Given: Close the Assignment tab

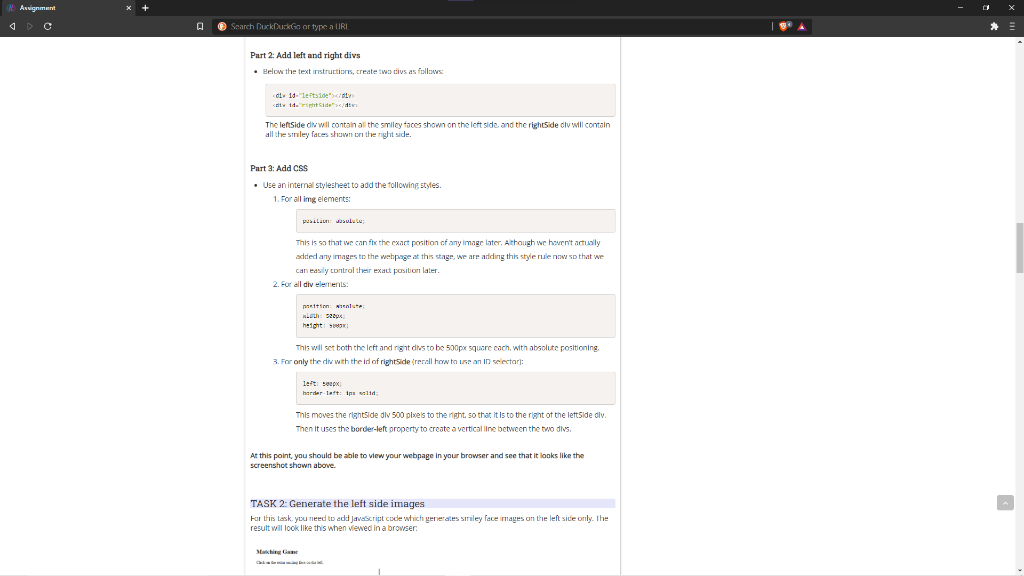Looking at the screenshot, I should [x=128, y=7].
